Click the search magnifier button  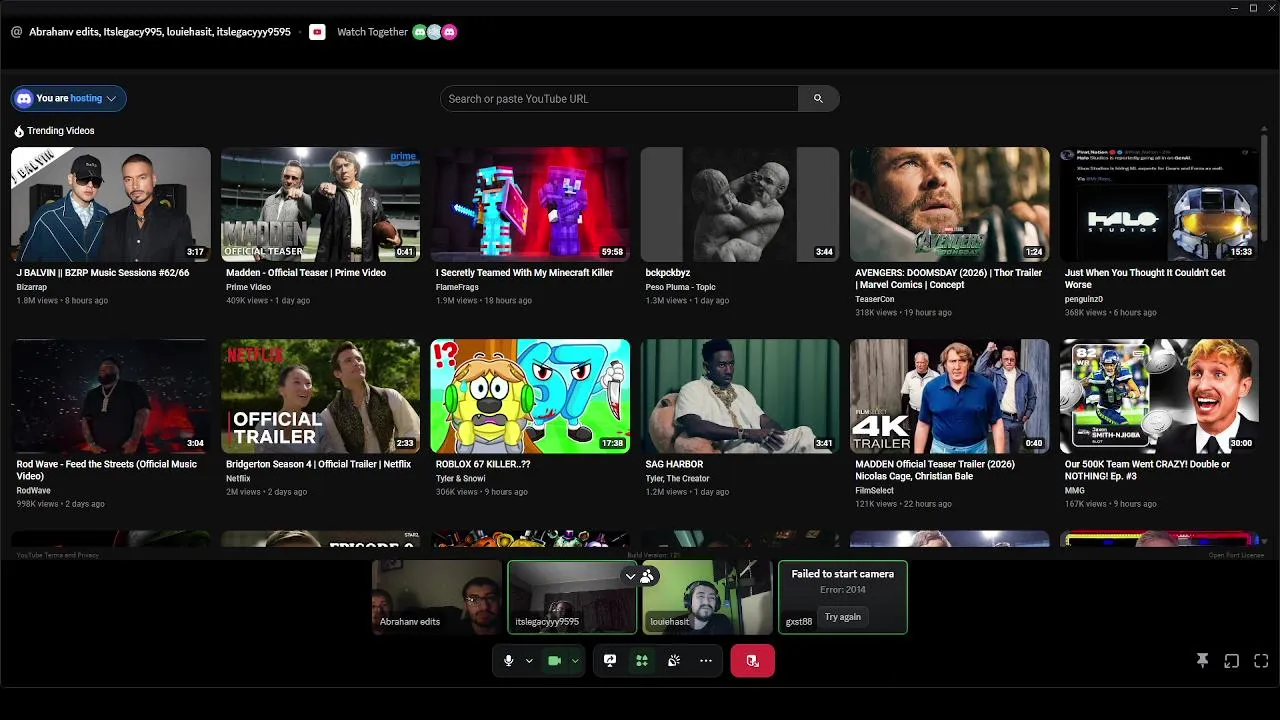click(818, 99)
